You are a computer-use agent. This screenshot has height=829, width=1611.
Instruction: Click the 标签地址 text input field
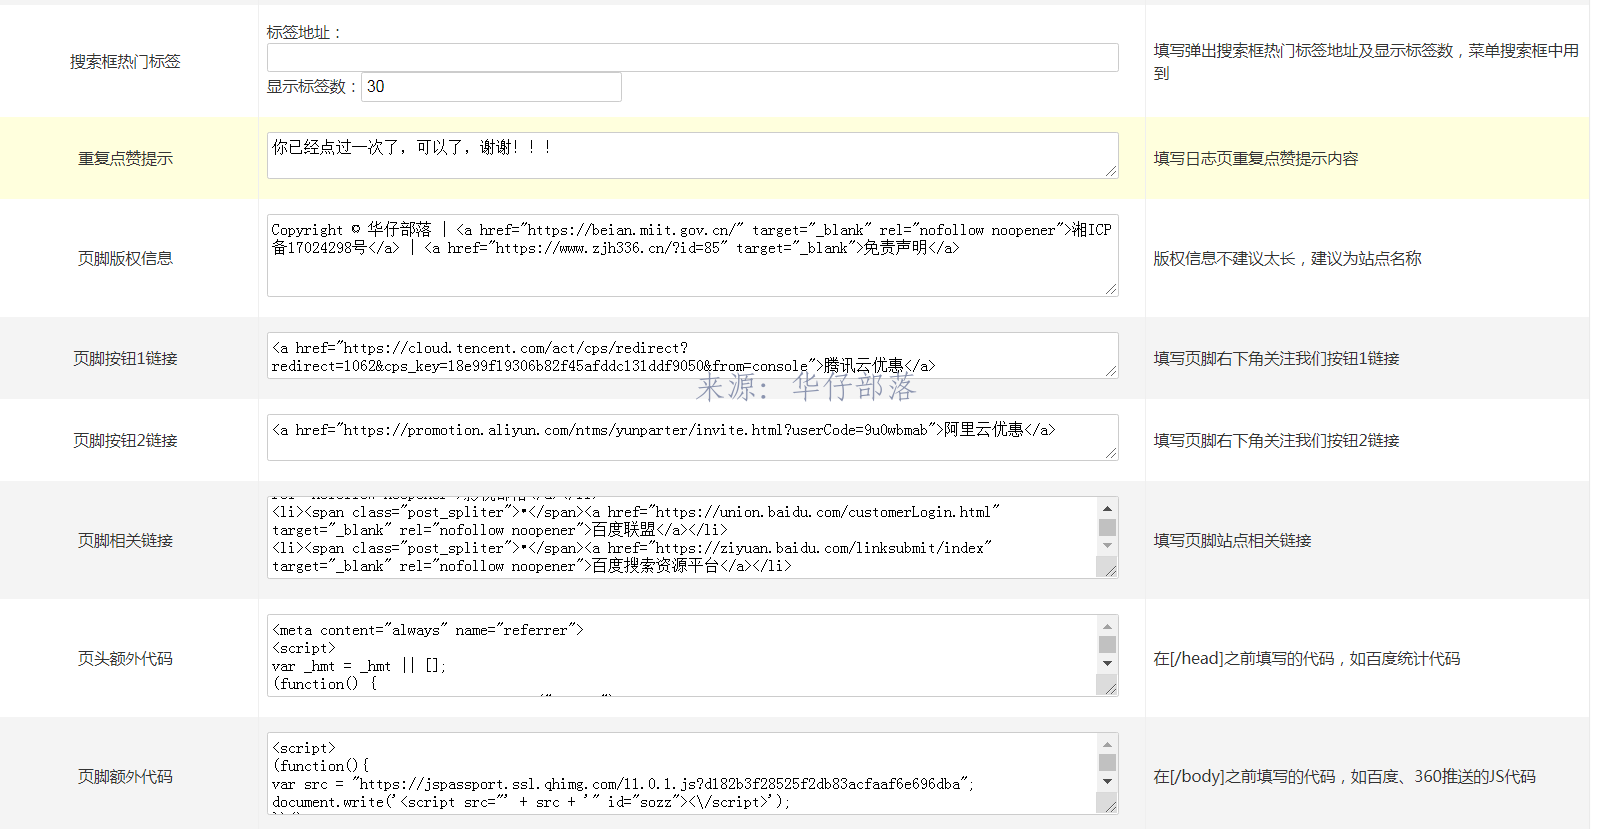click(x=692, y=58)
